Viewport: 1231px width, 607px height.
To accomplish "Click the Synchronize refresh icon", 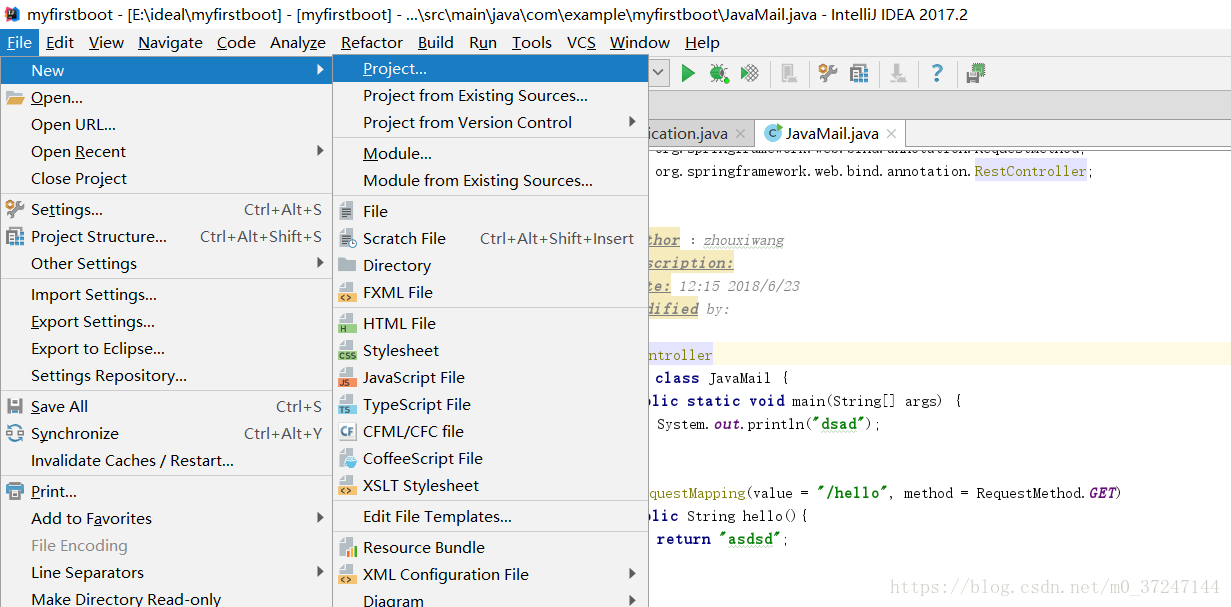I will tap(15, 433).
